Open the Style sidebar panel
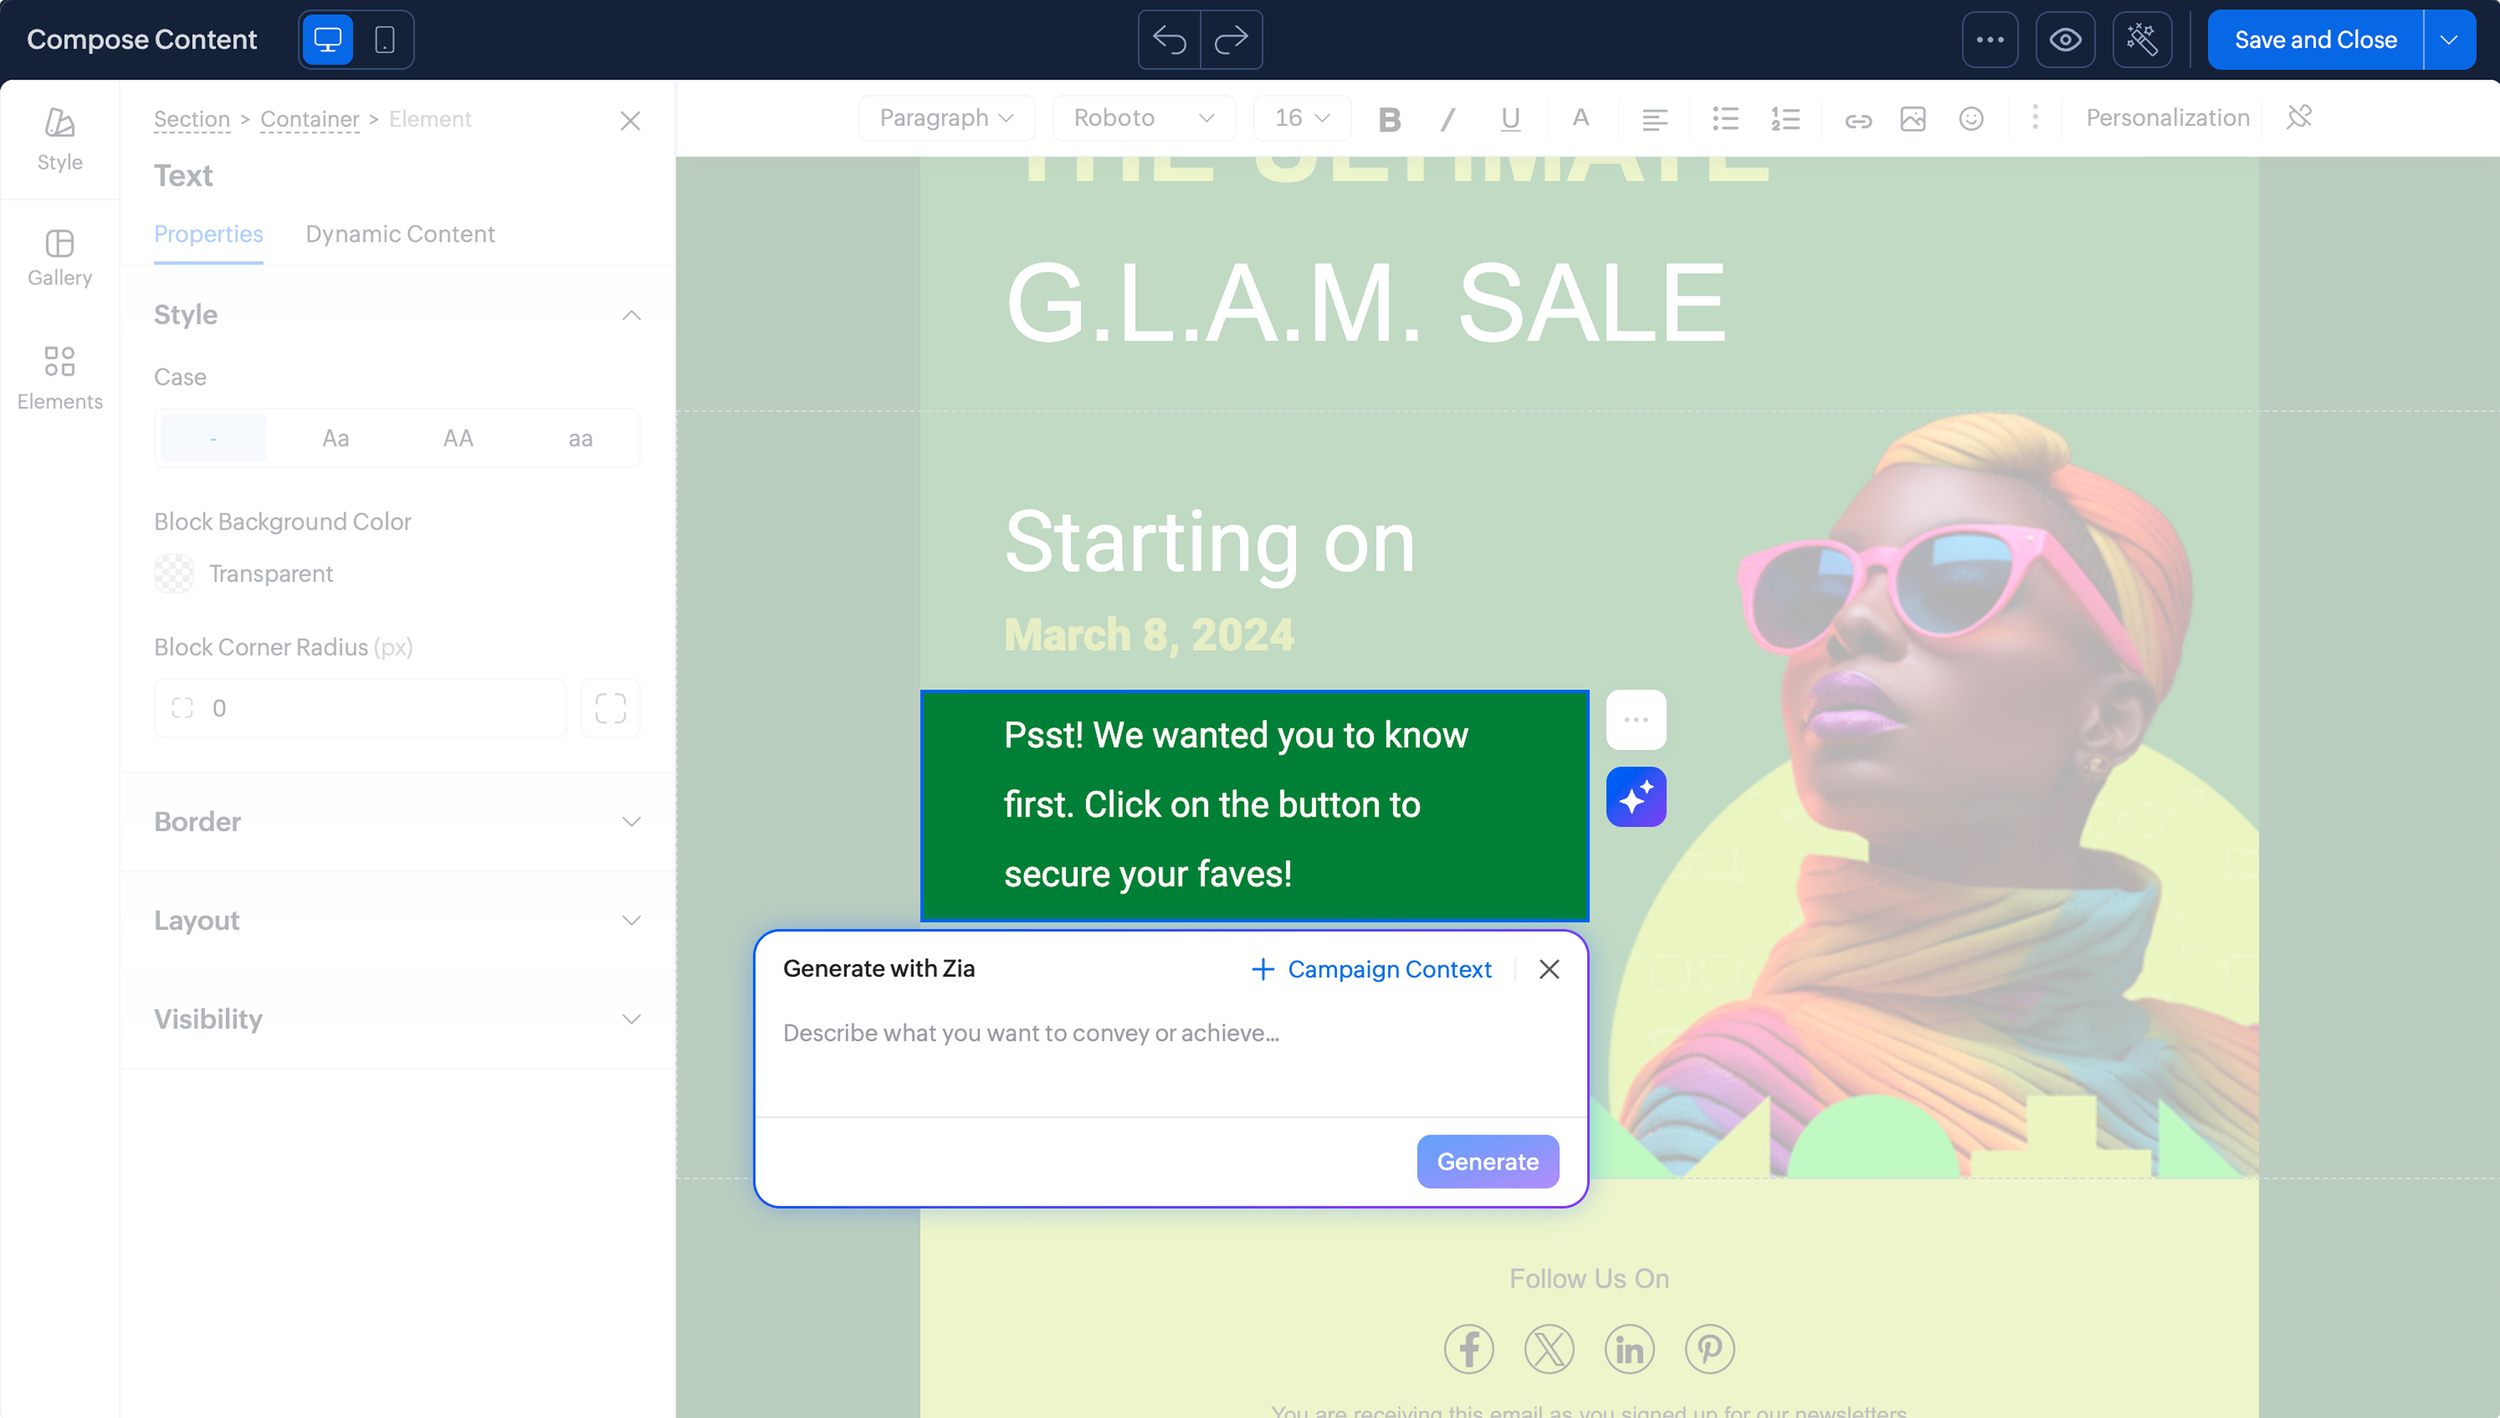This screenshot has width=2500, height=1418. pos(60,140)
